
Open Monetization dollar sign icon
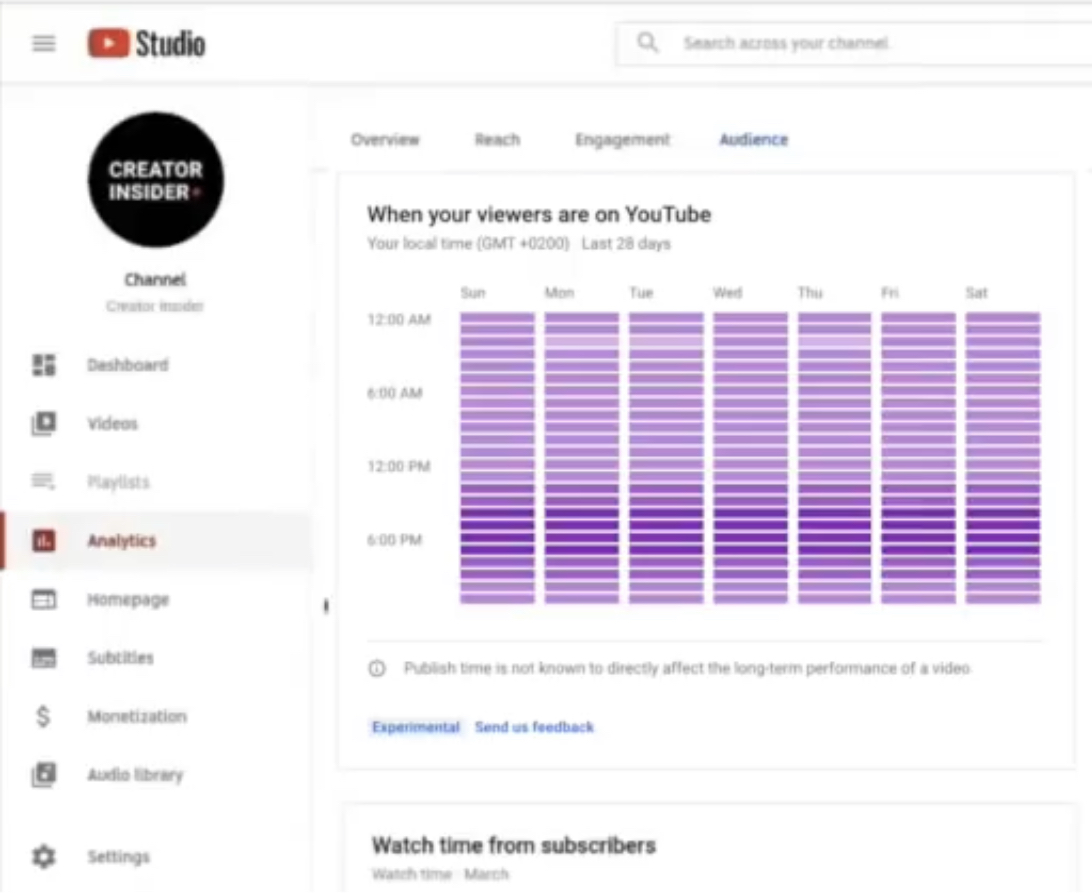(44, 716)
